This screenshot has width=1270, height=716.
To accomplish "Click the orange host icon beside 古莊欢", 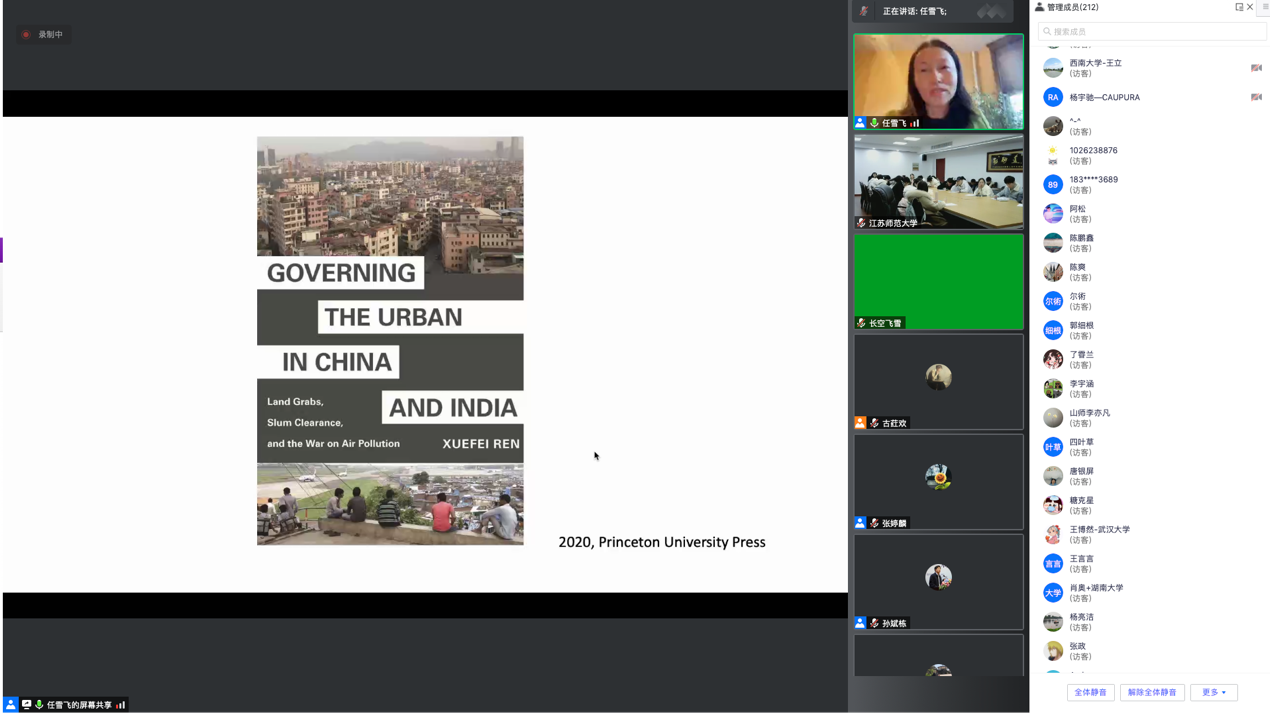I will point(860,423).
